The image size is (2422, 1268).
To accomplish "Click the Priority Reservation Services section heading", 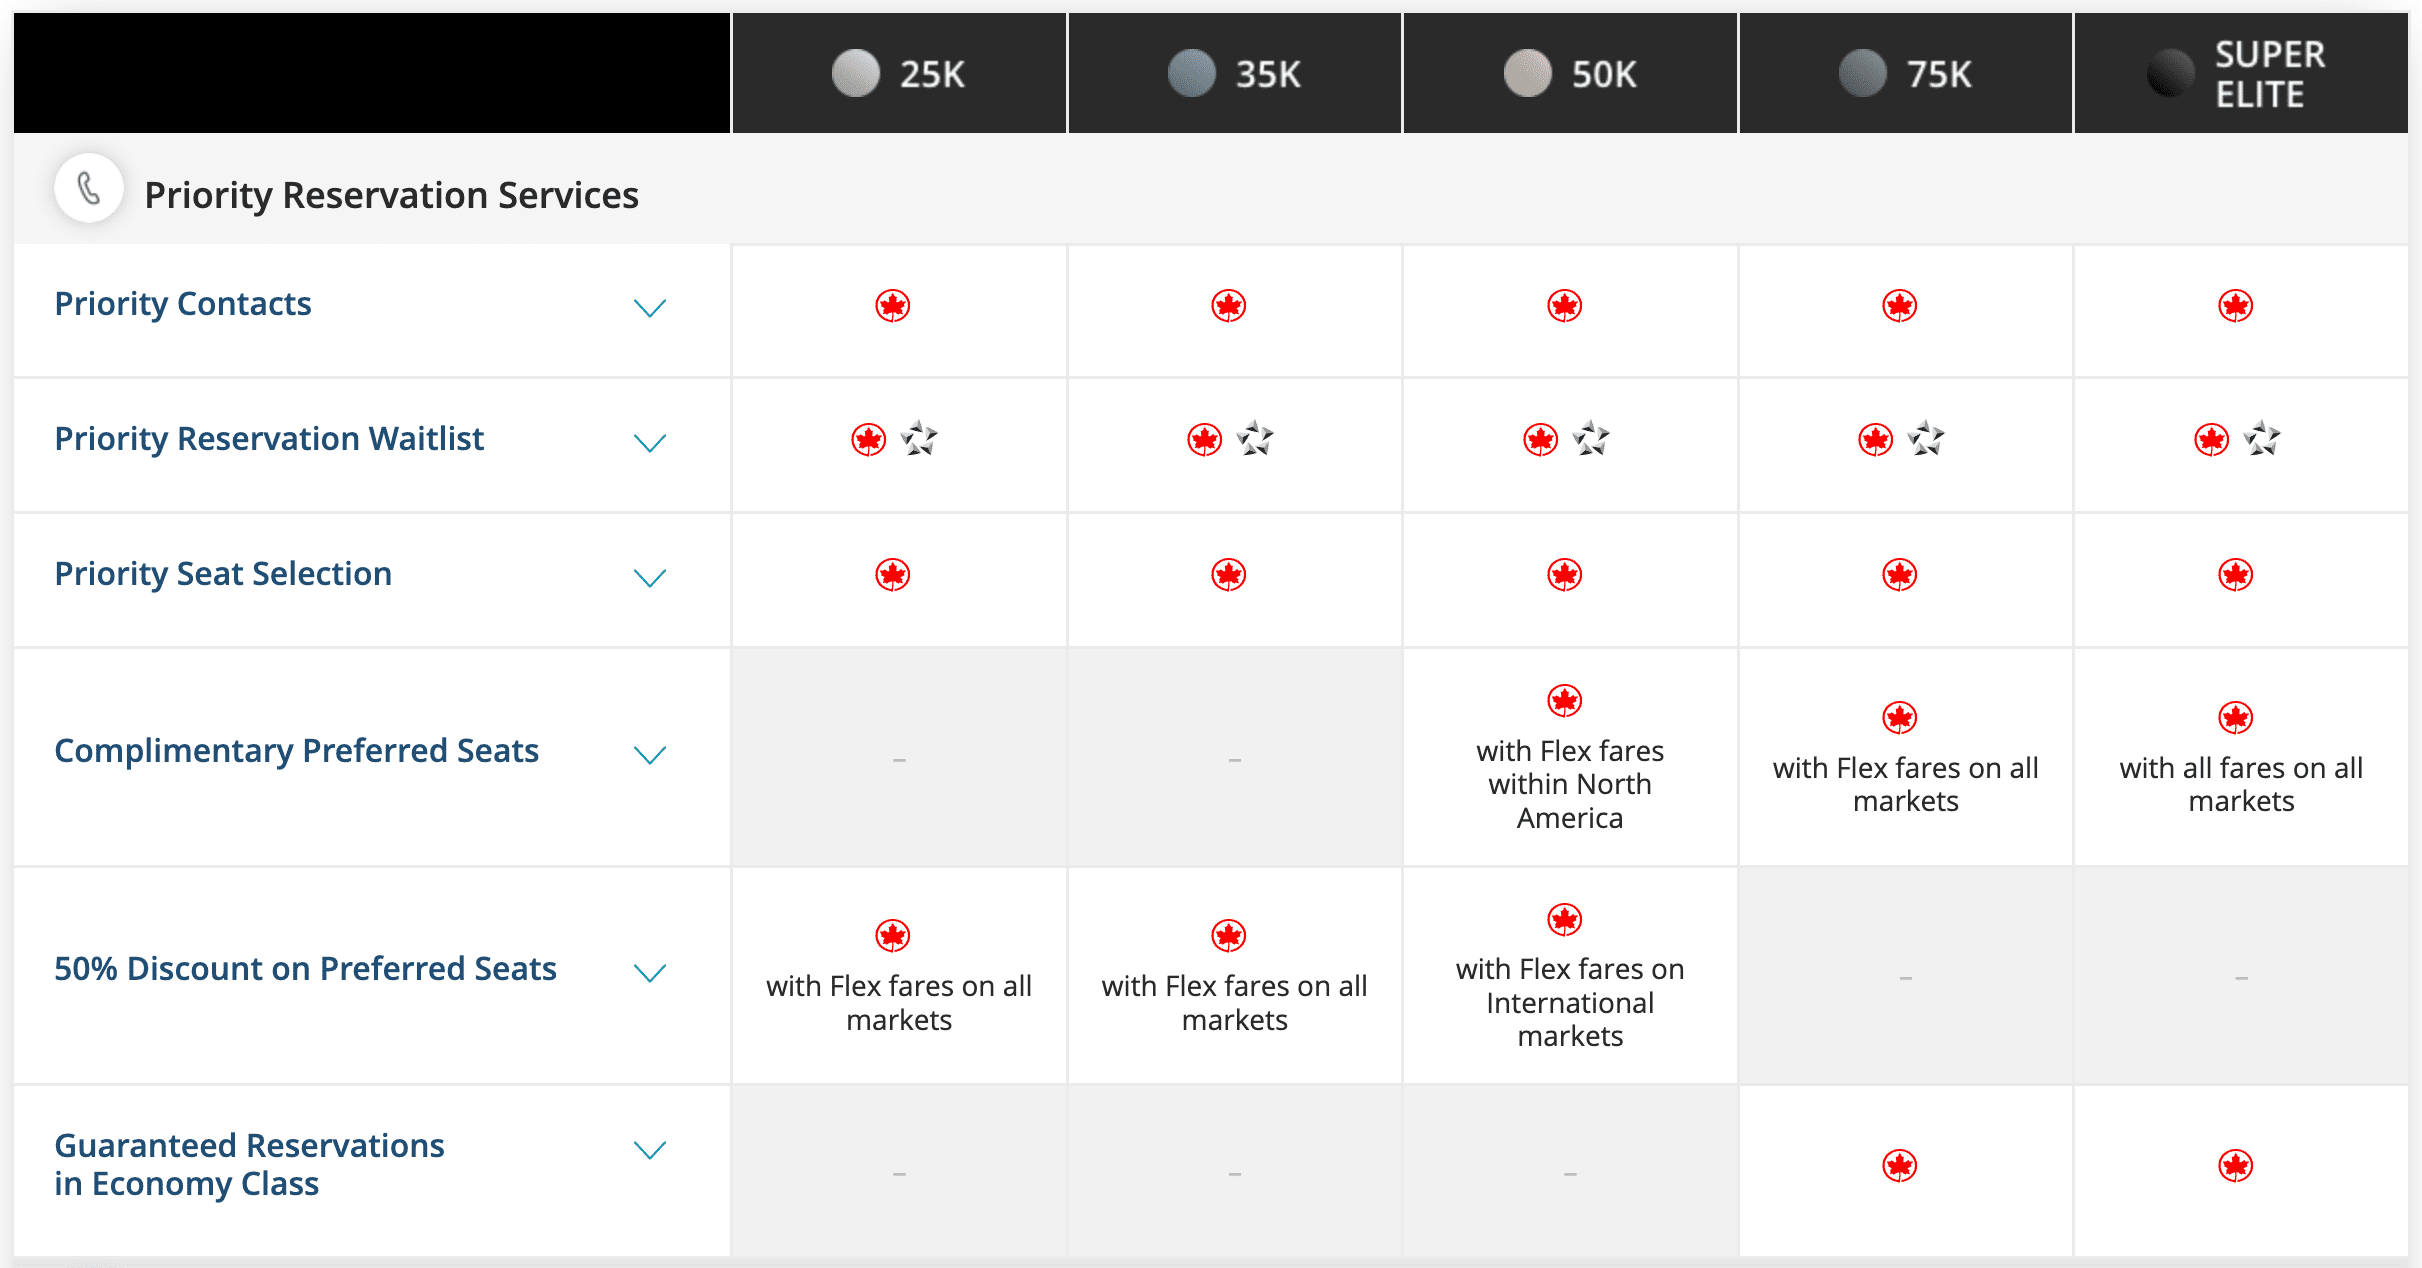I will click(x=391, y=195).
